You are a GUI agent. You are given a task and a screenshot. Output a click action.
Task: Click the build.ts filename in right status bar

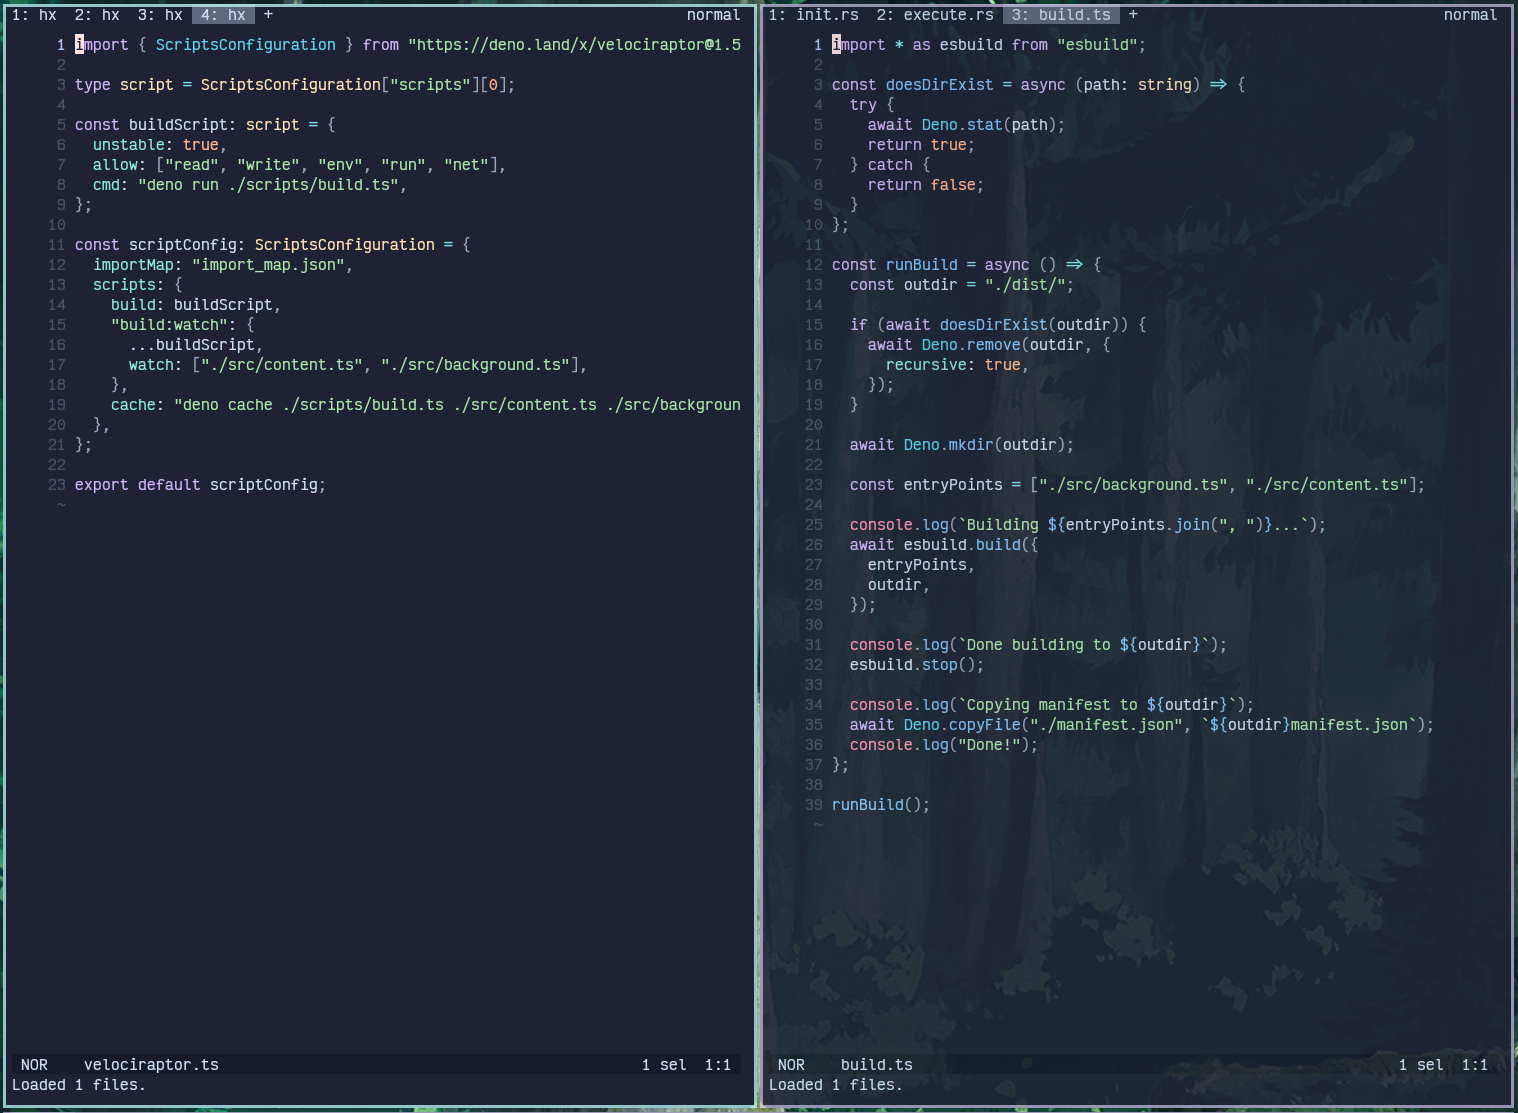(x=877, y=1064)
